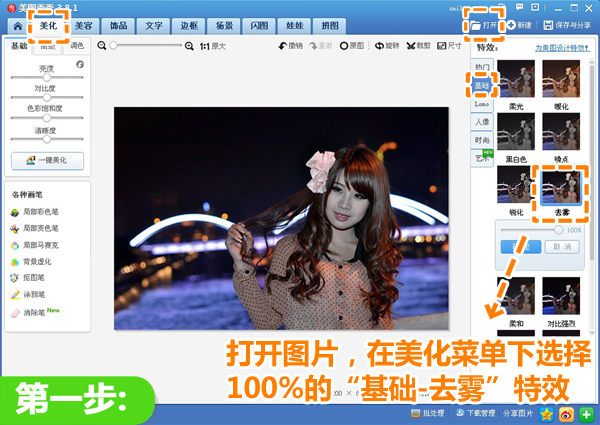
Task: Click the 清晰度 sharpness slider
Action: 47,139
